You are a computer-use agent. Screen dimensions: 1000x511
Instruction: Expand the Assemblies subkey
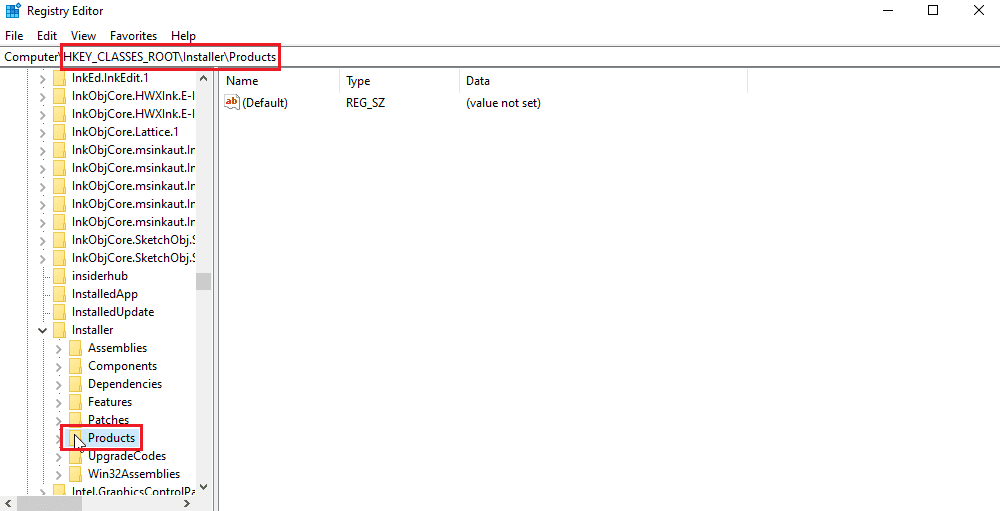pyautogui.click(x=59, y=348)
